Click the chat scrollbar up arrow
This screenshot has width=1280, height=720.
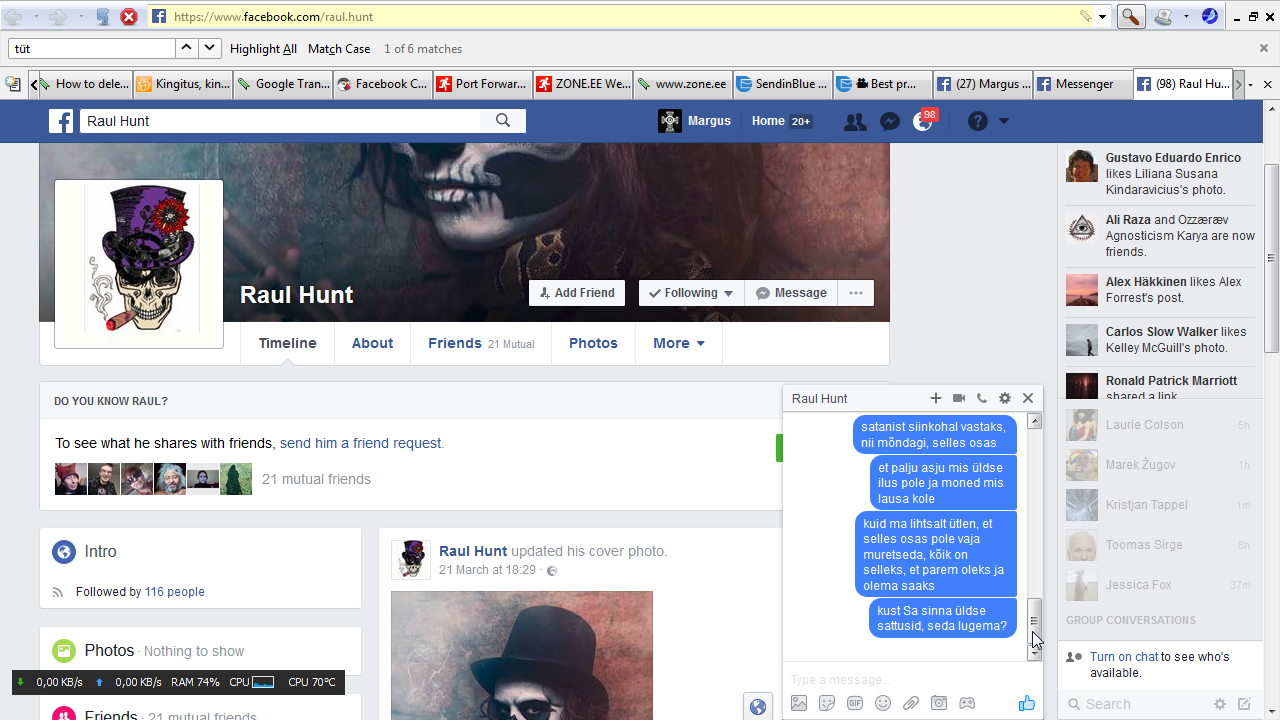point(1035,421)
